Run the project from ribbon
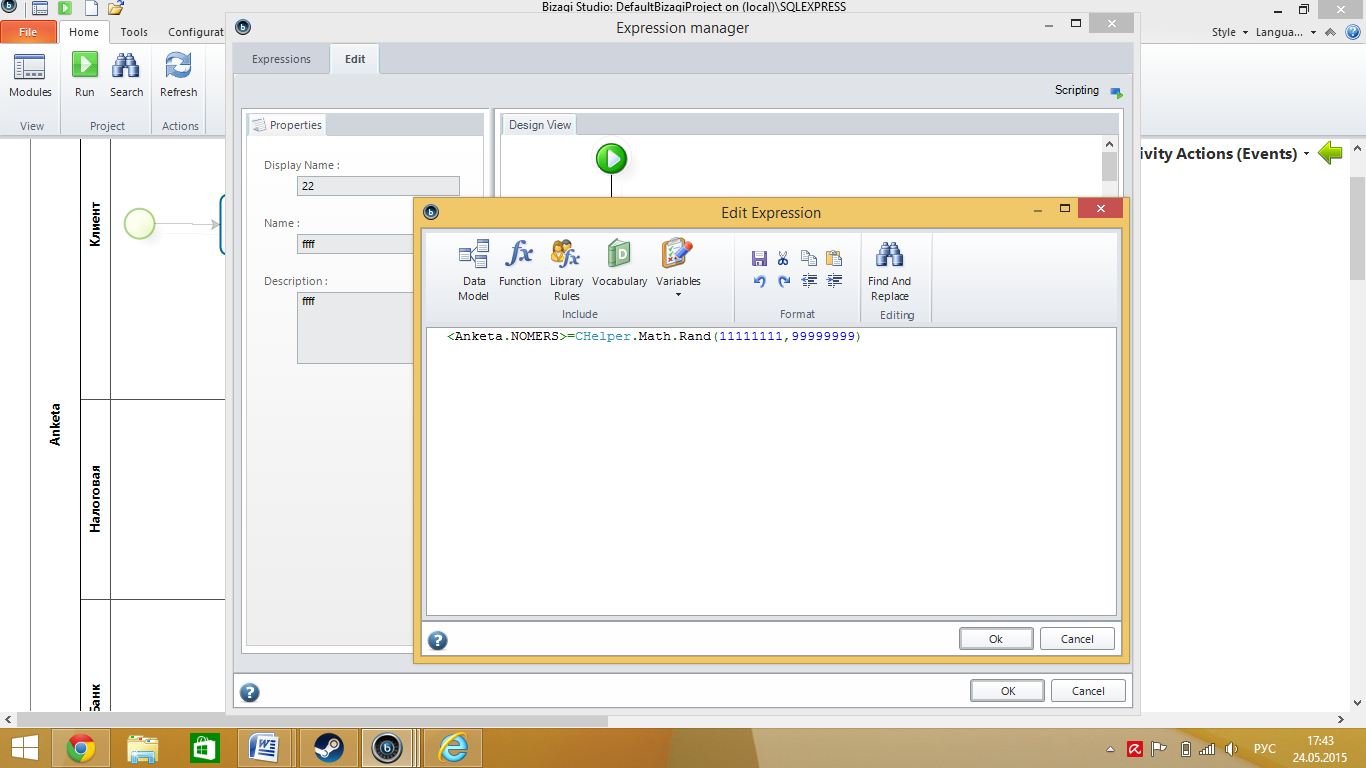Screen dimensions: 1366x768 tap(85, 76)
